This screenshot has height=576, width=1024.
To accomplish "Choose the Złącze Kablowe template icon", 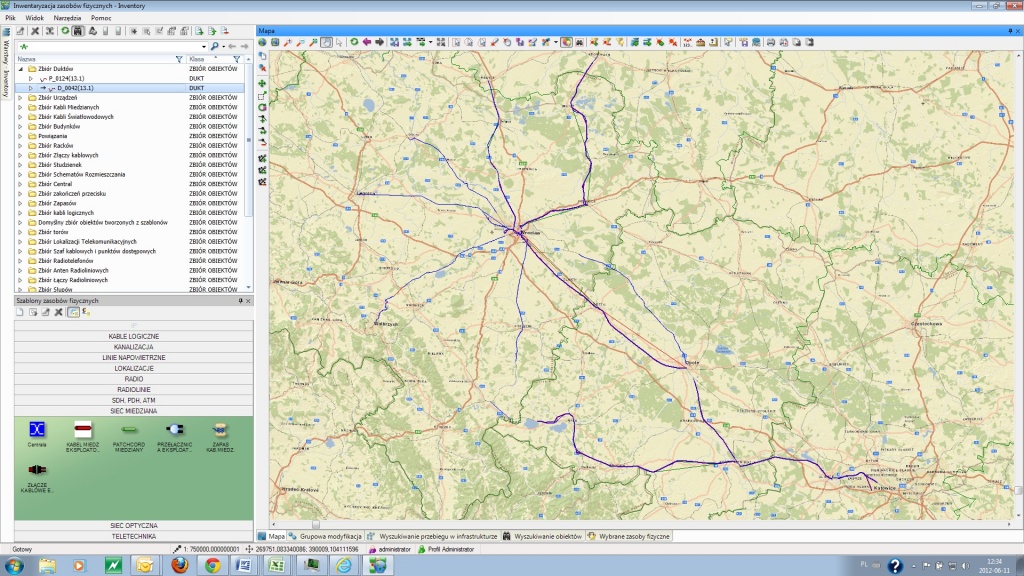I will click(x=37, y=471).
